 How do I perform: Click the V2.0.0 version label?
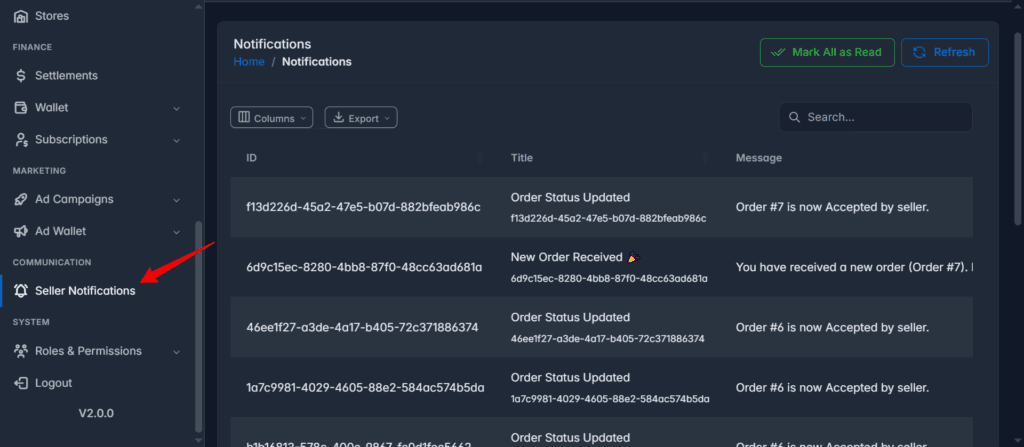tap(96, 413)
